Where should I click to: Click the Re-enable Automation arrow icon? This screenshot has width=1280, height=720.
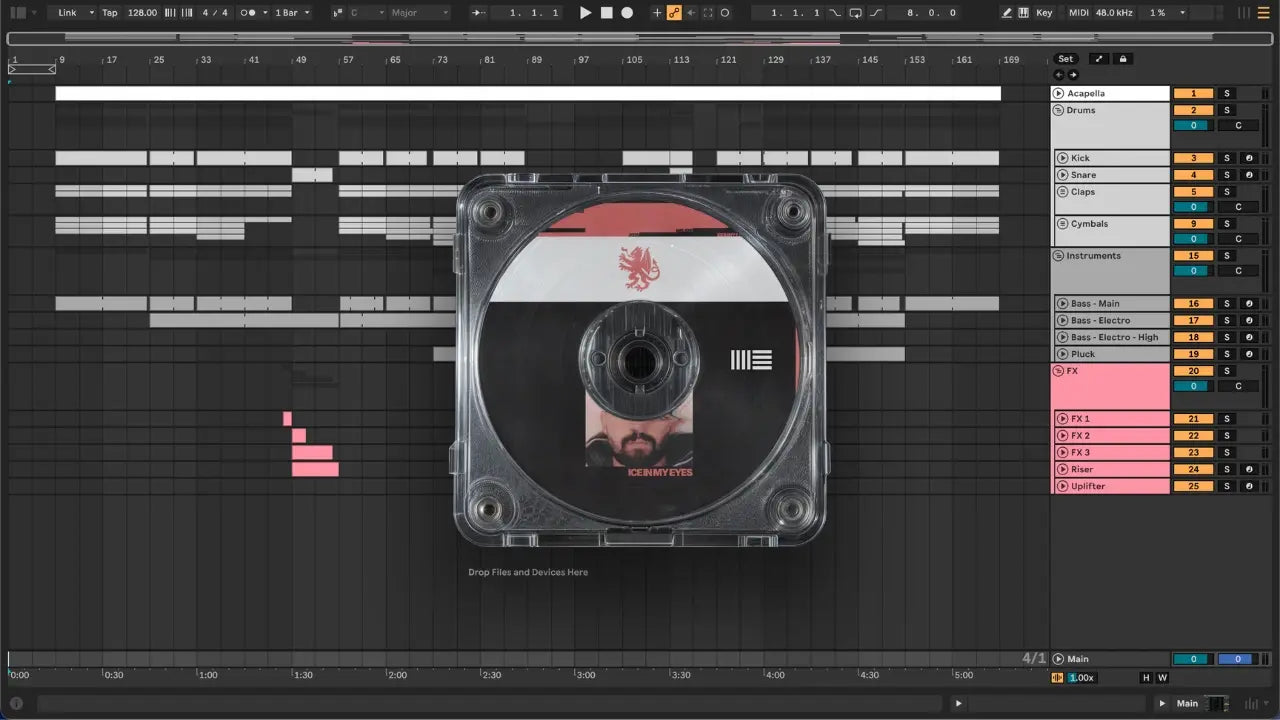(x=691, y=13)
